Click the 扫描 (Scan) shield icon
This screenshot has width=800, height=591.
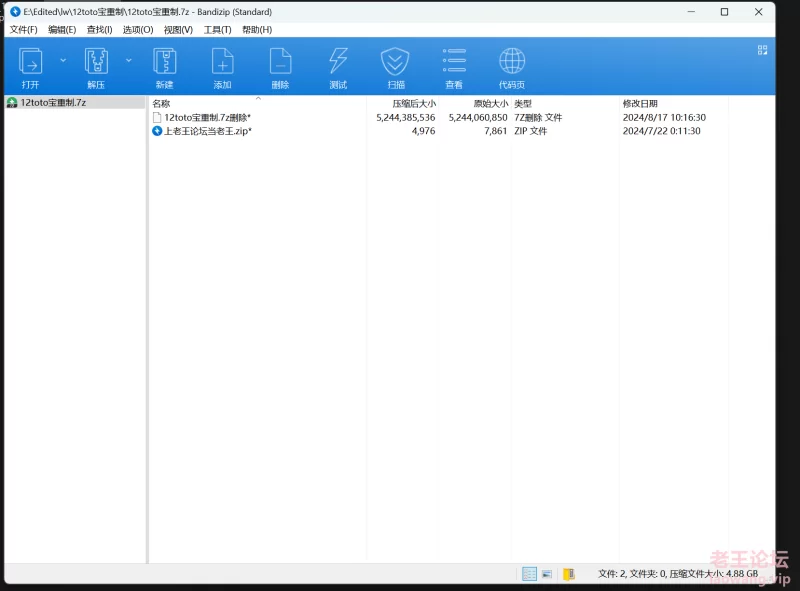pyautogui.click(x=395, y=61)
